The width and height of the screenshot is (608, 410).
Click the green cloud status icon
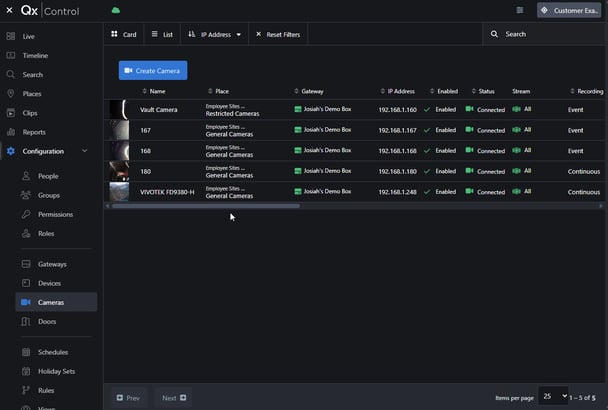(116, 10)
